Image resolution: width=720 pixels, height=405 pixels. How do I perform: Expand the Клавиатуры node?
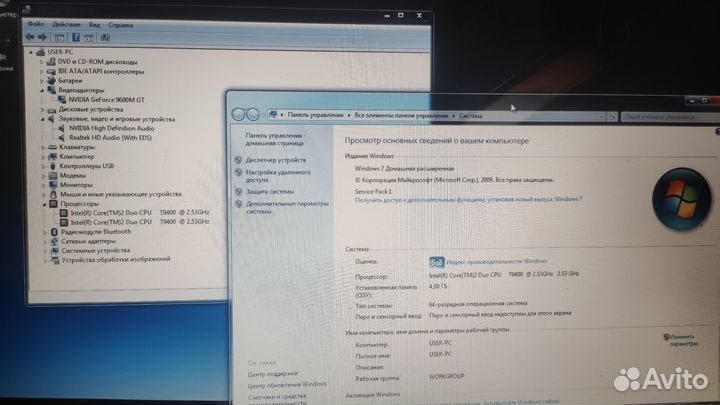[44, 147]
